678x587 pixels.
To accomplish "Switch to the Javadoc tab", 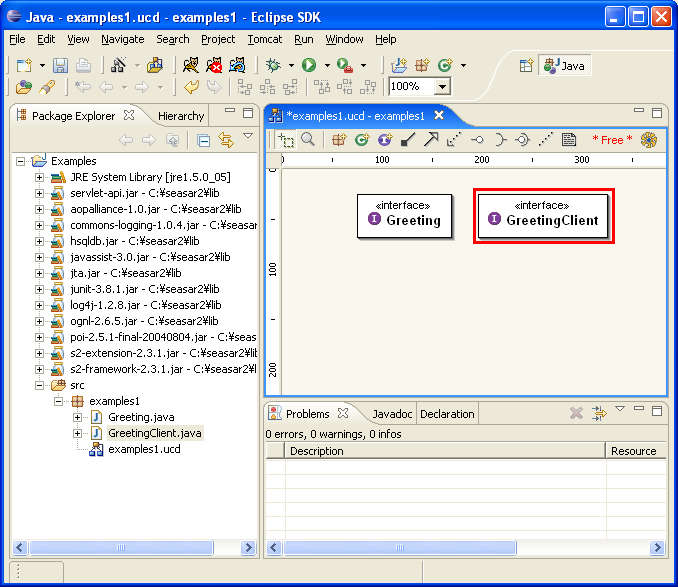I will tap(391, 414).
